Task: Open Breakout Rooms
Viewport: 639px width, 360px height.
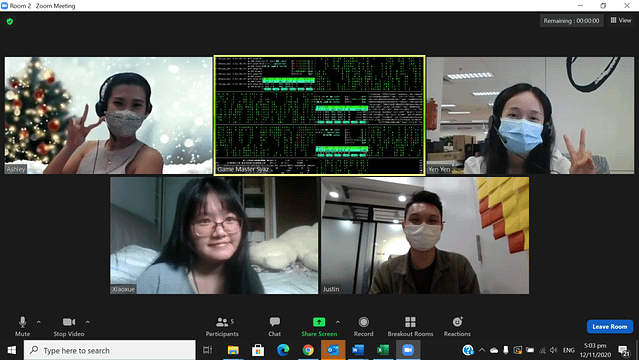Action: (410, 327)
